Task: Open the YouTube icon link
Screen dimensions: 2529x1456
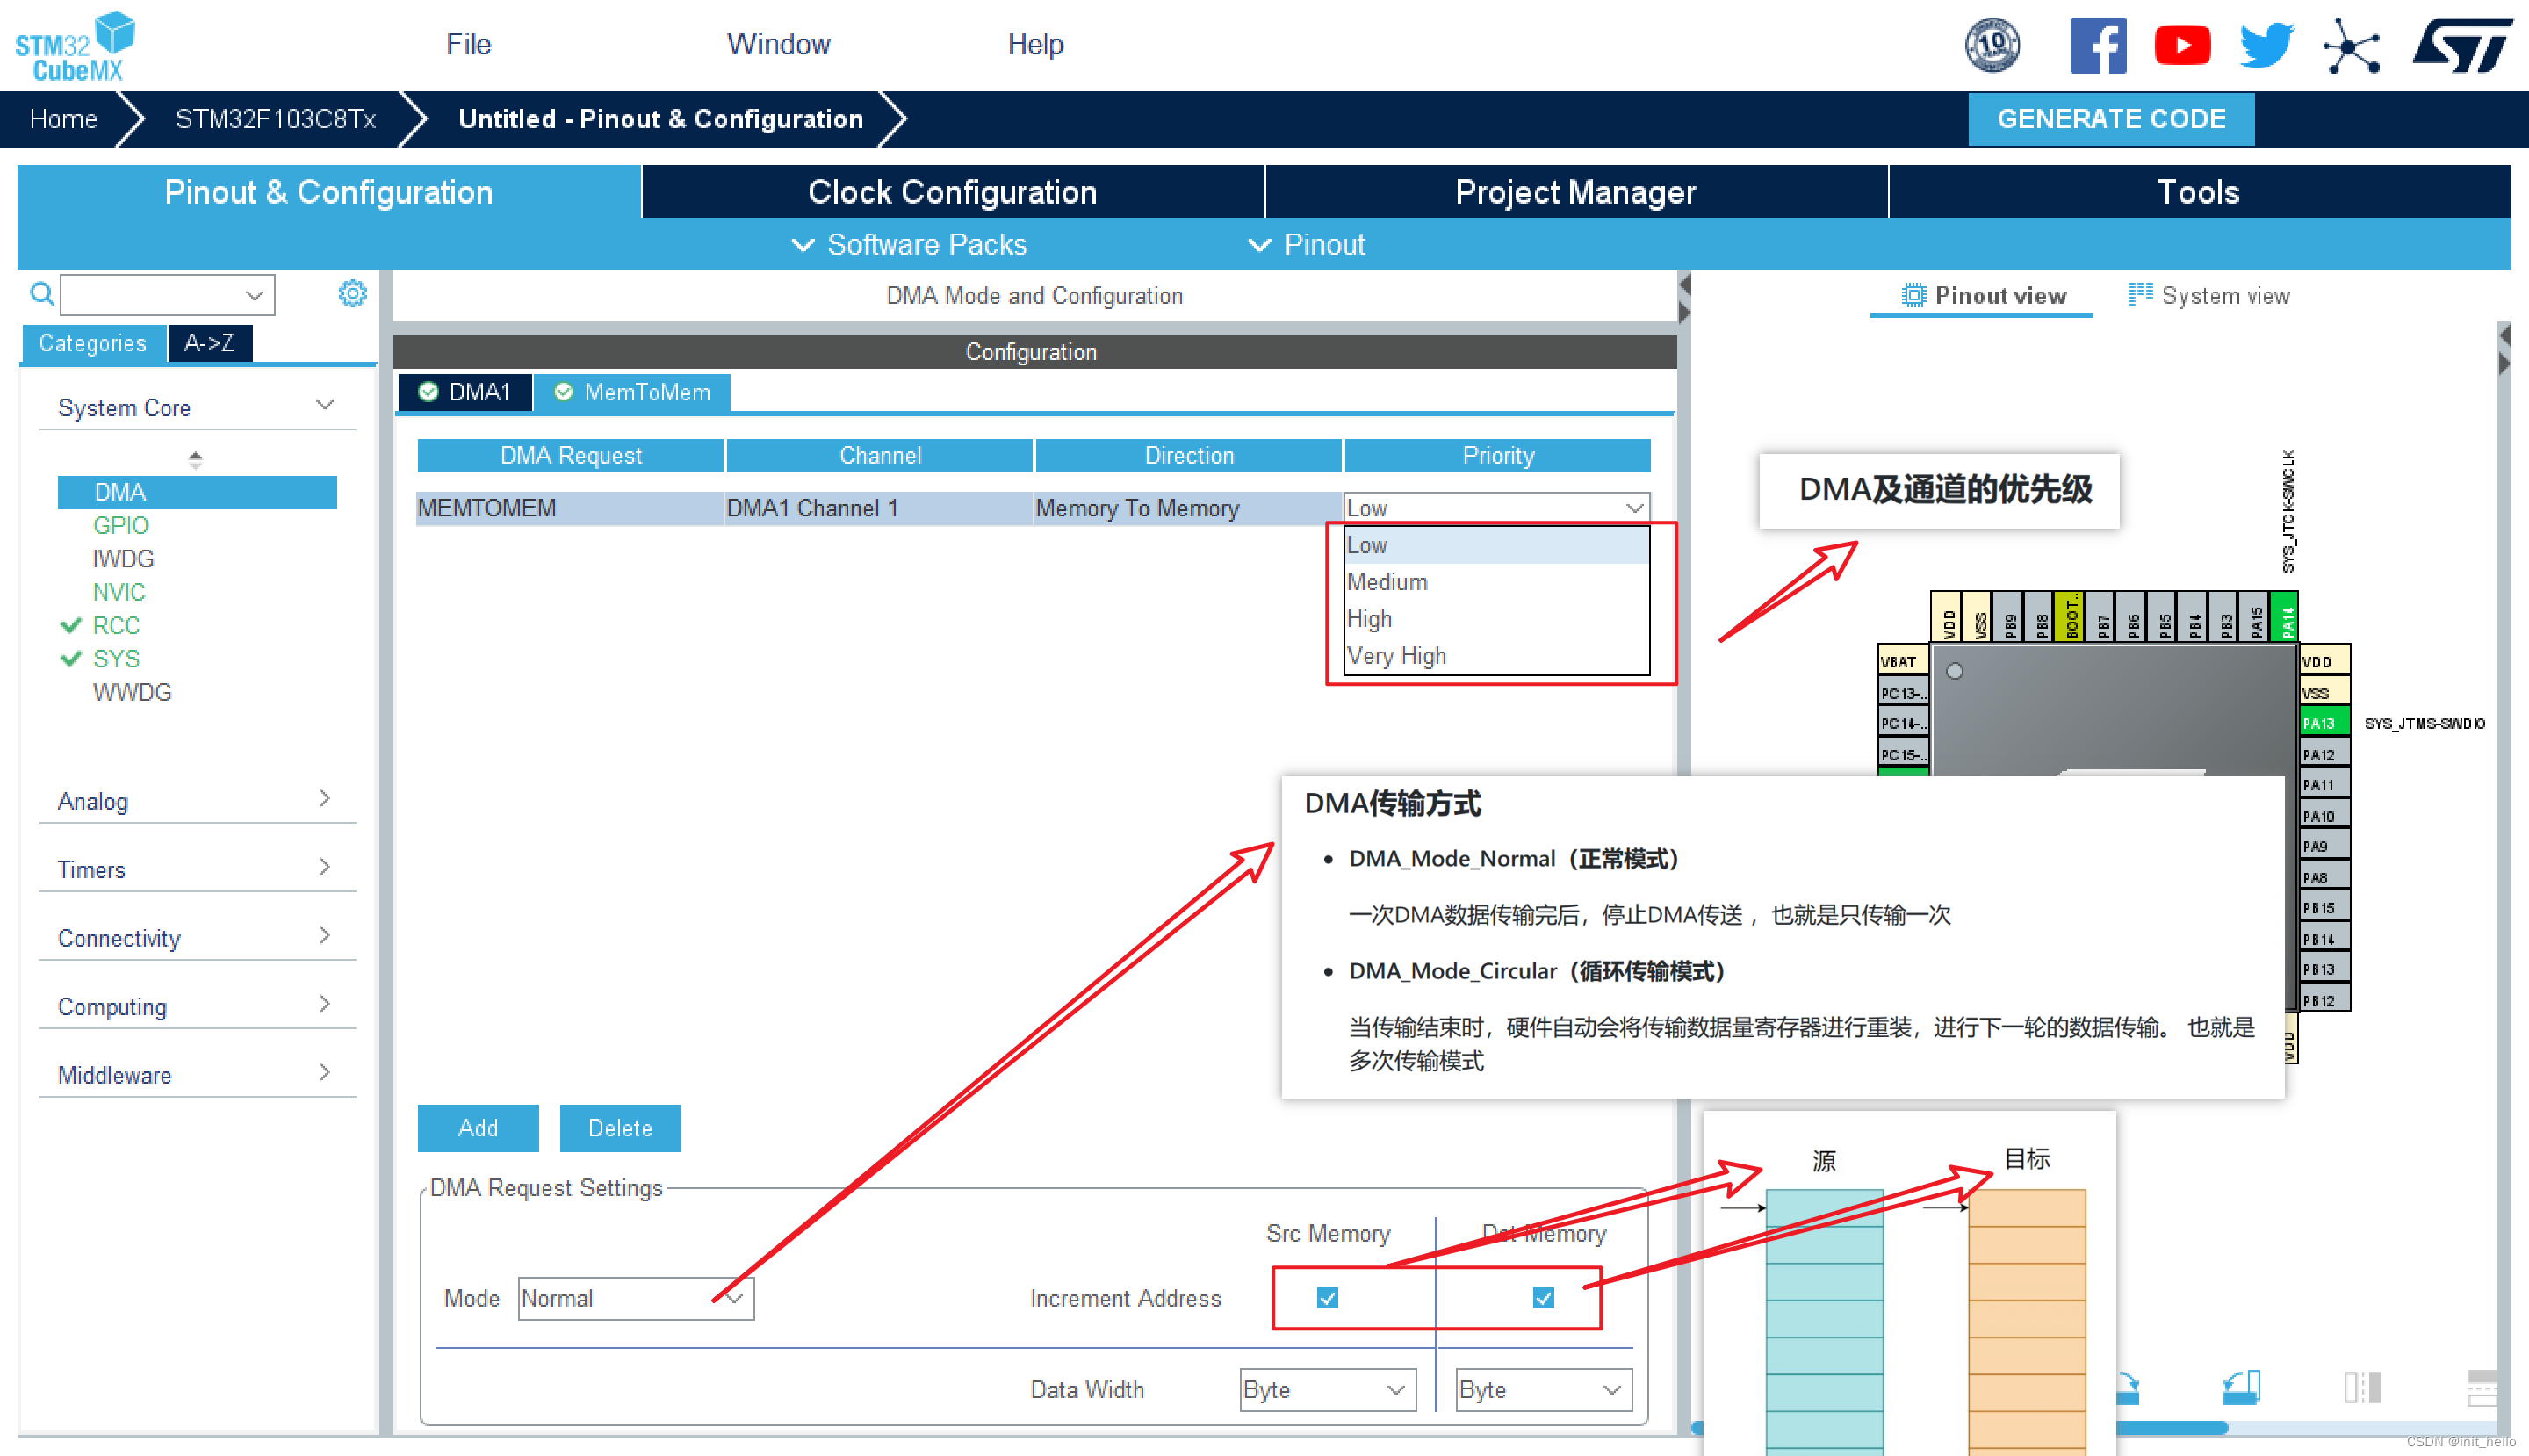Action: [x=2181, y=45]
